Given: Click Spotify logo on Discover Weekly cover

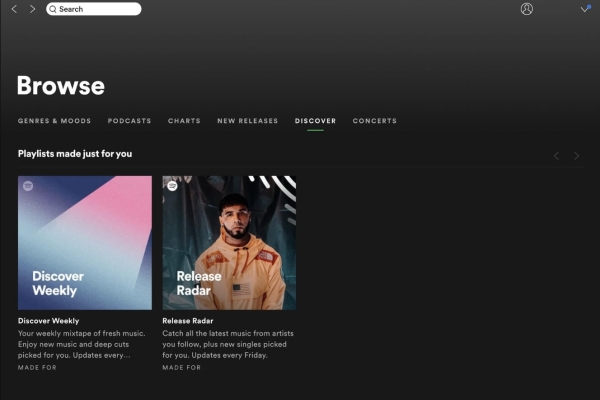Looking at the screenshot, I should pos(28,186).
